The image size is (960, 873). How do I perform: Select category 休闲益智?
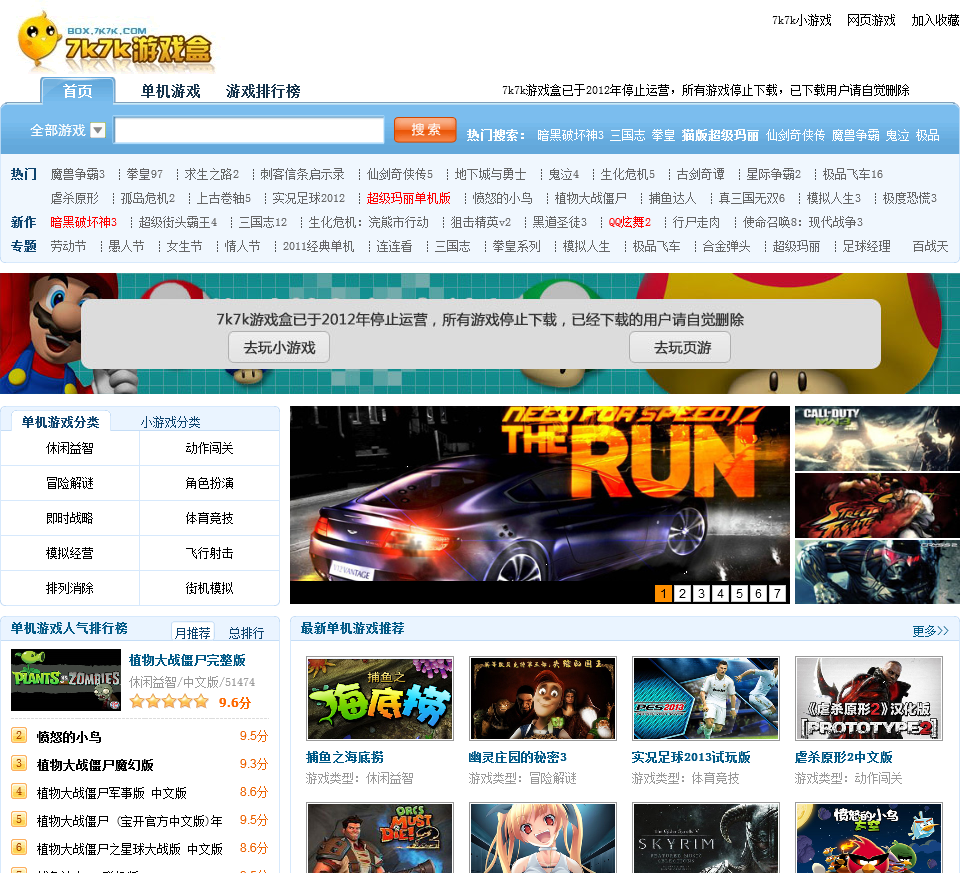(x=70, y=448)
